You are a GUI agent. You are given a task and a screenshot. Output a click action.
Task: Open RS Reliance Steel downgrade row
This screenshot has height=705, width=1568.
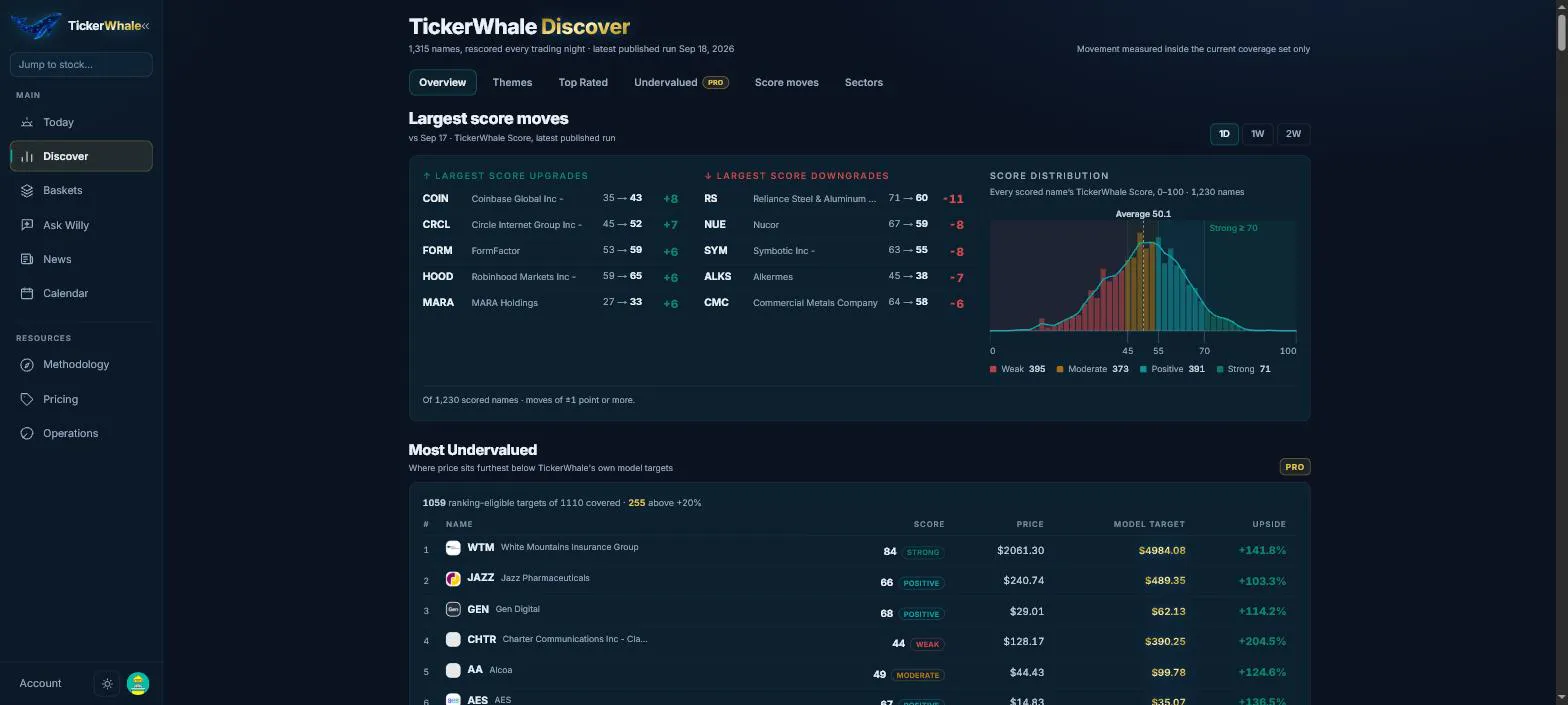834,198
